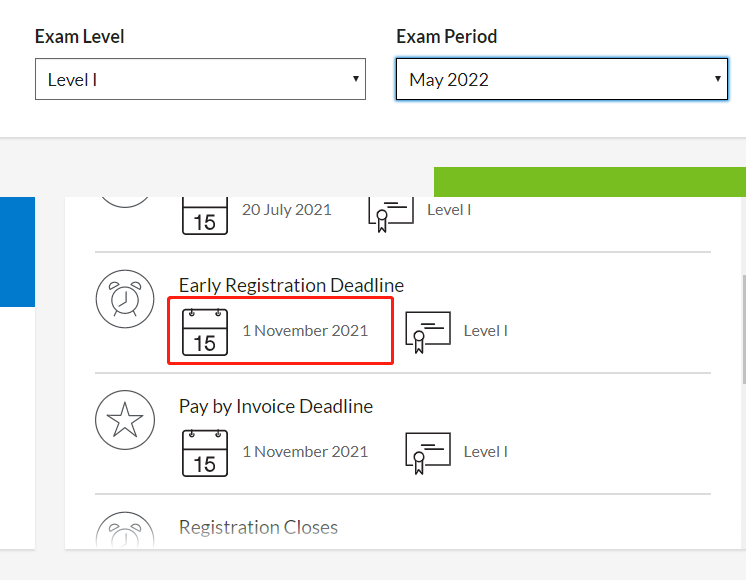Click certificate icon in Early Registration Deadline row

tap(428, 331)
